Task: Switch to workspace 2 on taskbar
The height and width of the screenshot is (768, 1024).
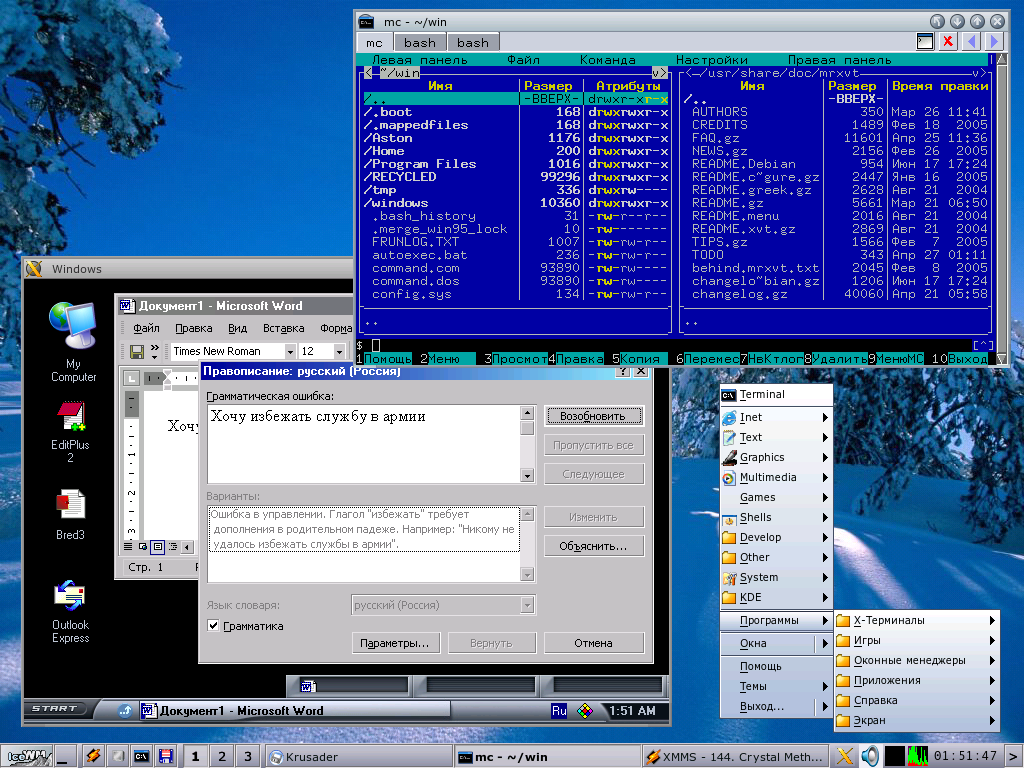Action: click(221, 757)
